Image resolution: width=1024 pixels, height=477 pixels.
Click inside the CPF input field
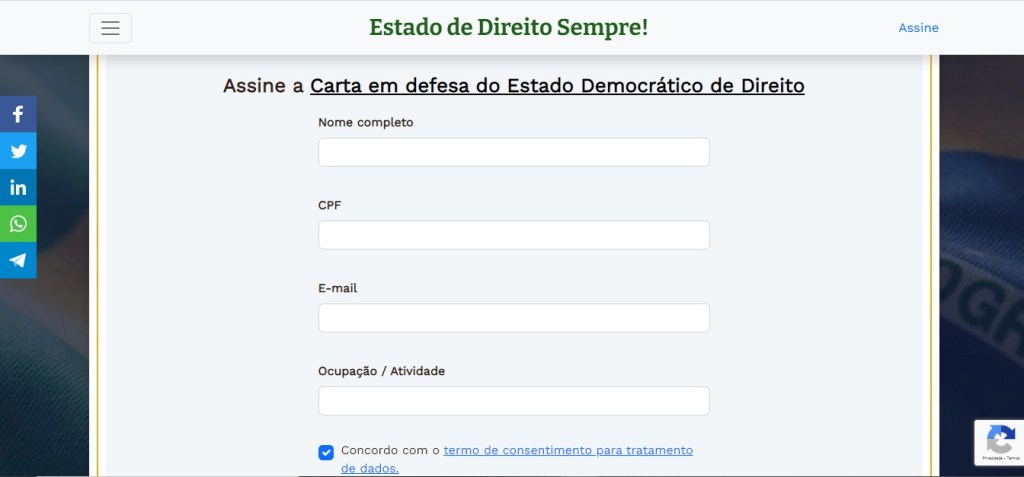coord(513,235)
